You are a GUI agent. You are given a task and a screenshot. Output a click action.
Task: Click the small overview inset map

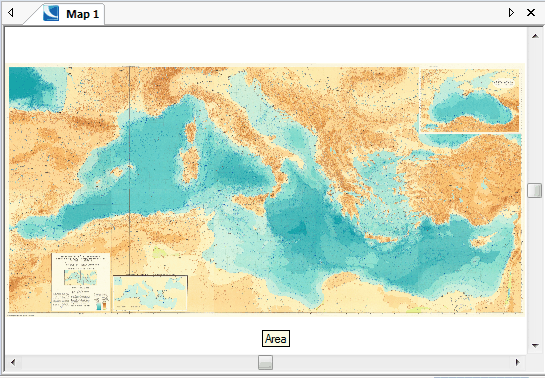150,293
